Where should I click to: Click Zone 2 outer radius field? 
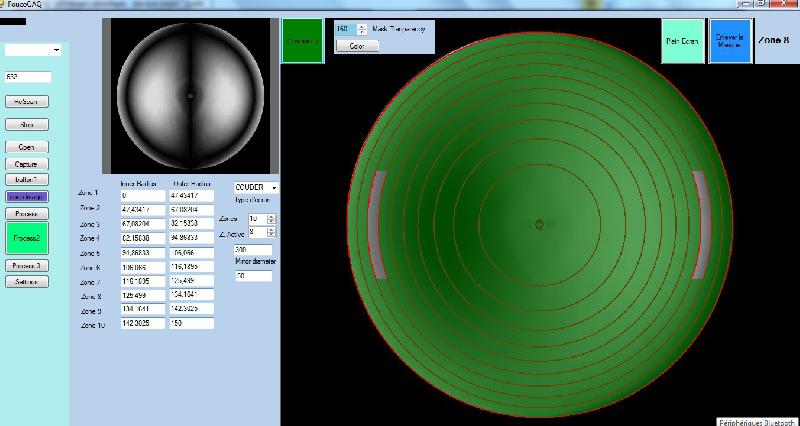(192, 210)
